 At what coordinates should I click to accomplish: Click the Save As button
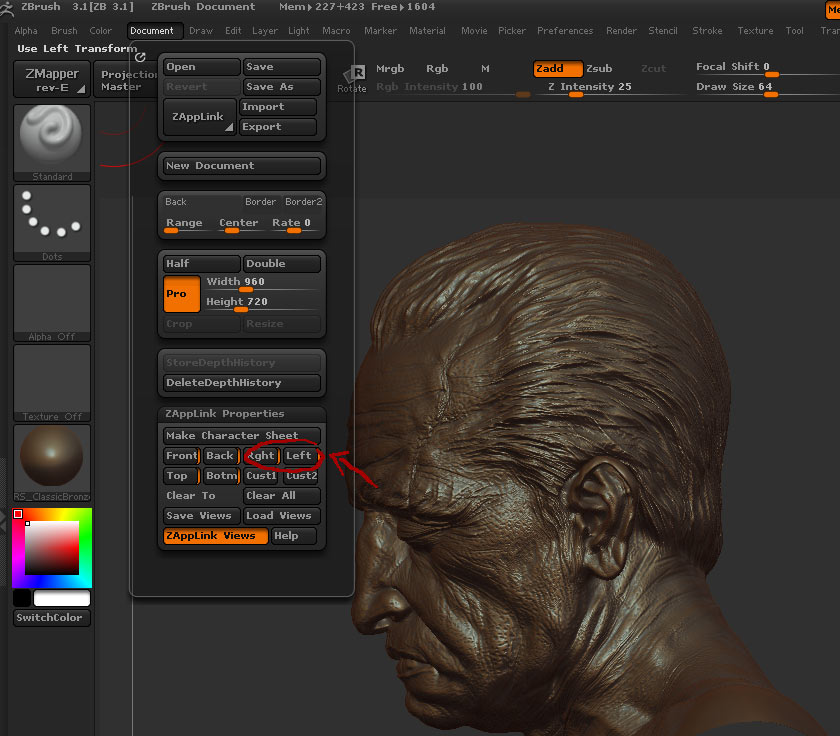[282, 86]
